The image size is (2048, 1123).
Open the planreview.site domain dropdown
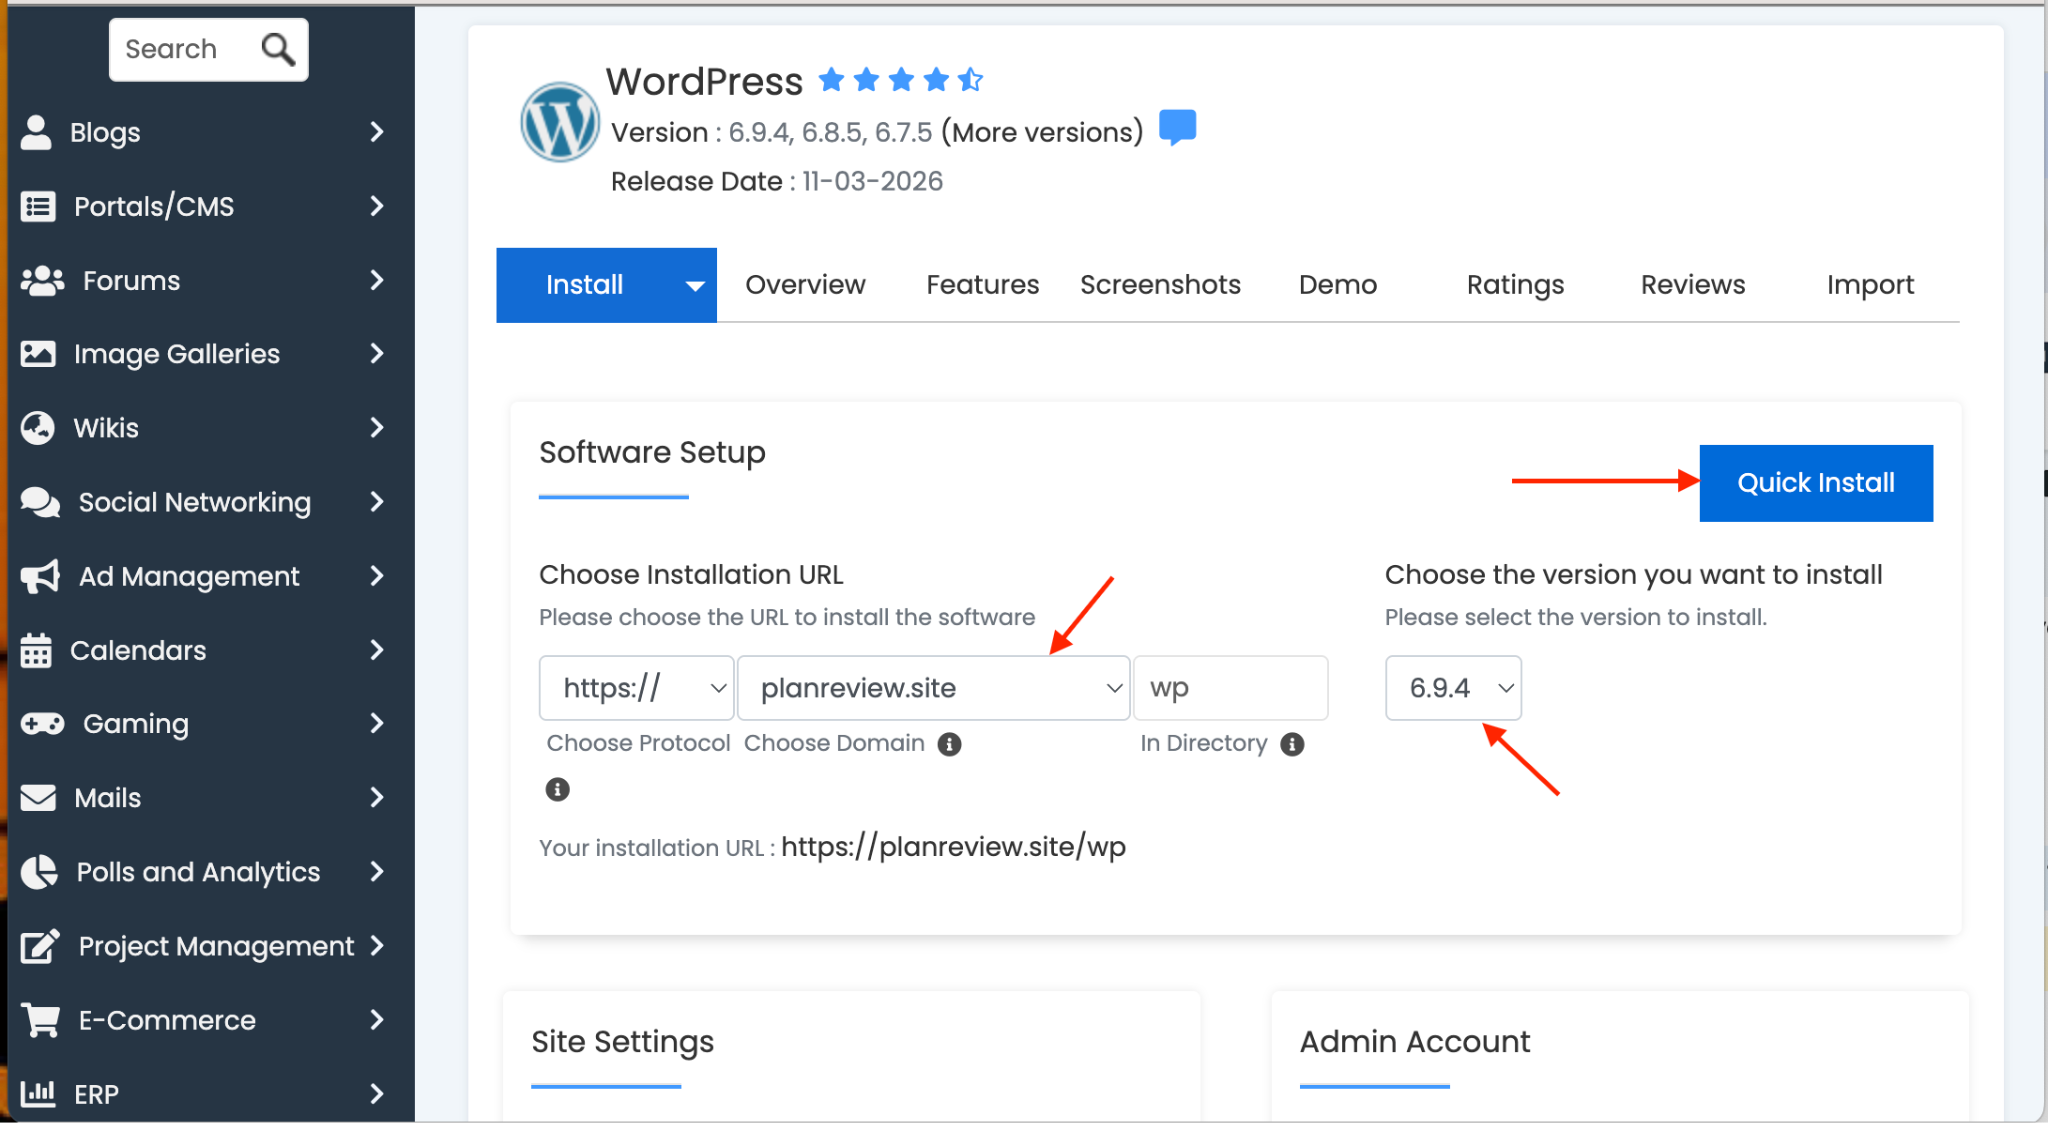[x=933, y=688]
